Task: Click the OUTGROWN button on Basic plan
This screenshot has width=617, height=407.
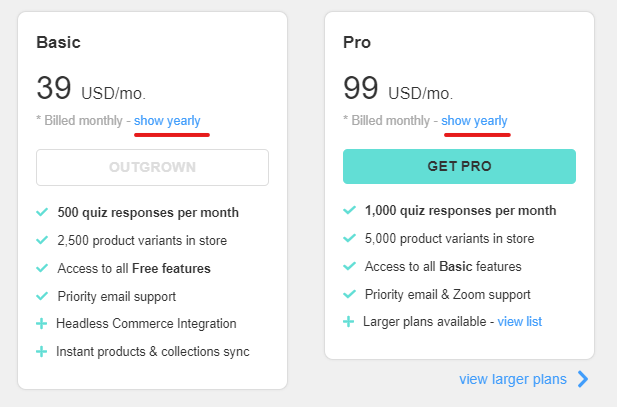Action: (152, 167)
